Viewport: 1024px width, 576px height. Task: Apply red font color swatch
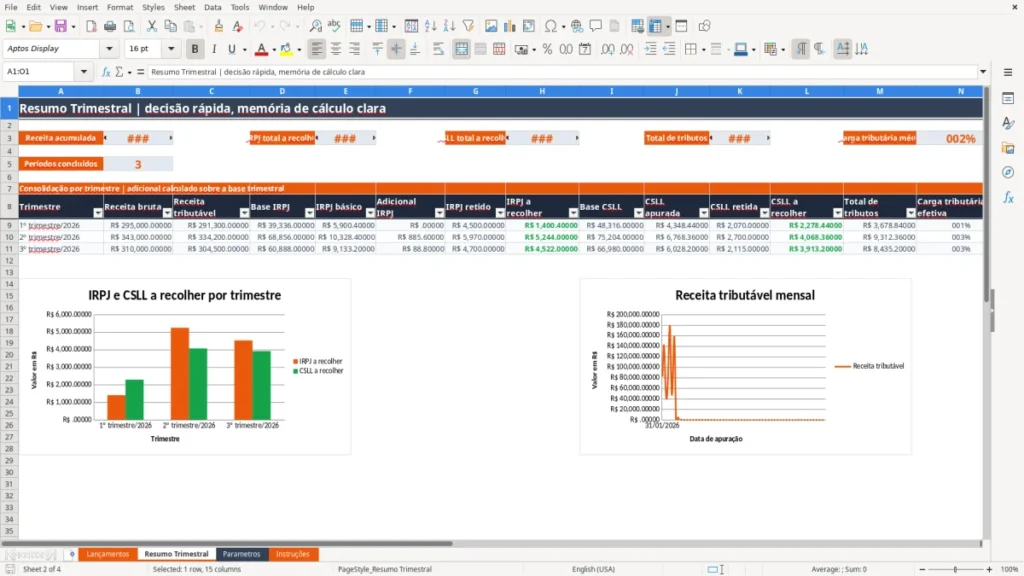coord(261,49)
